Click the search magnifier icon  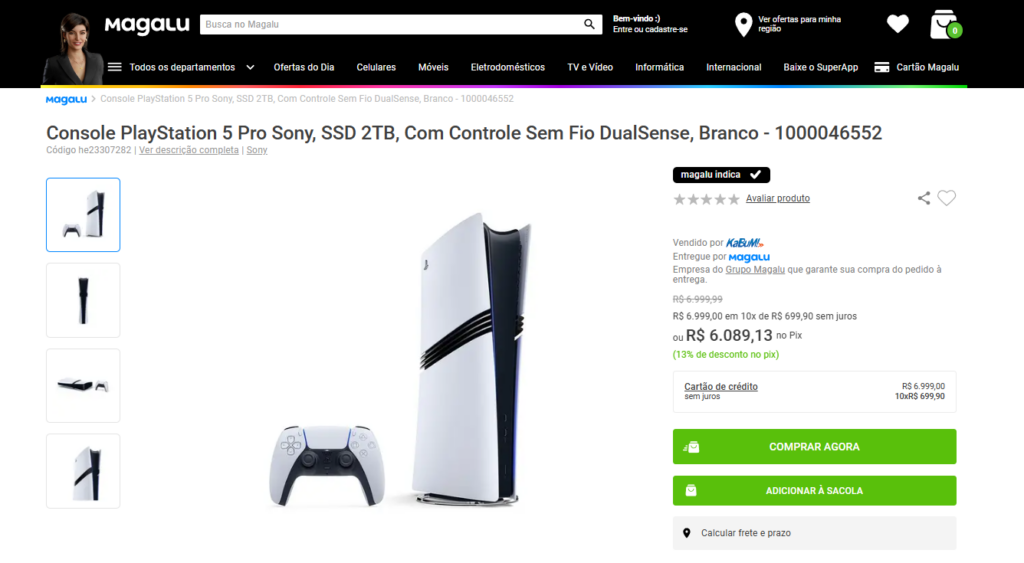(x=589, y=24)
